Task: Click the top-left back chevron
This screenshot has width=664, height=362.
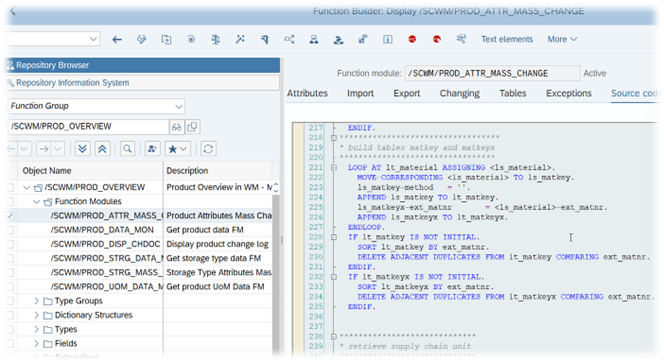Action: [13, 11]
